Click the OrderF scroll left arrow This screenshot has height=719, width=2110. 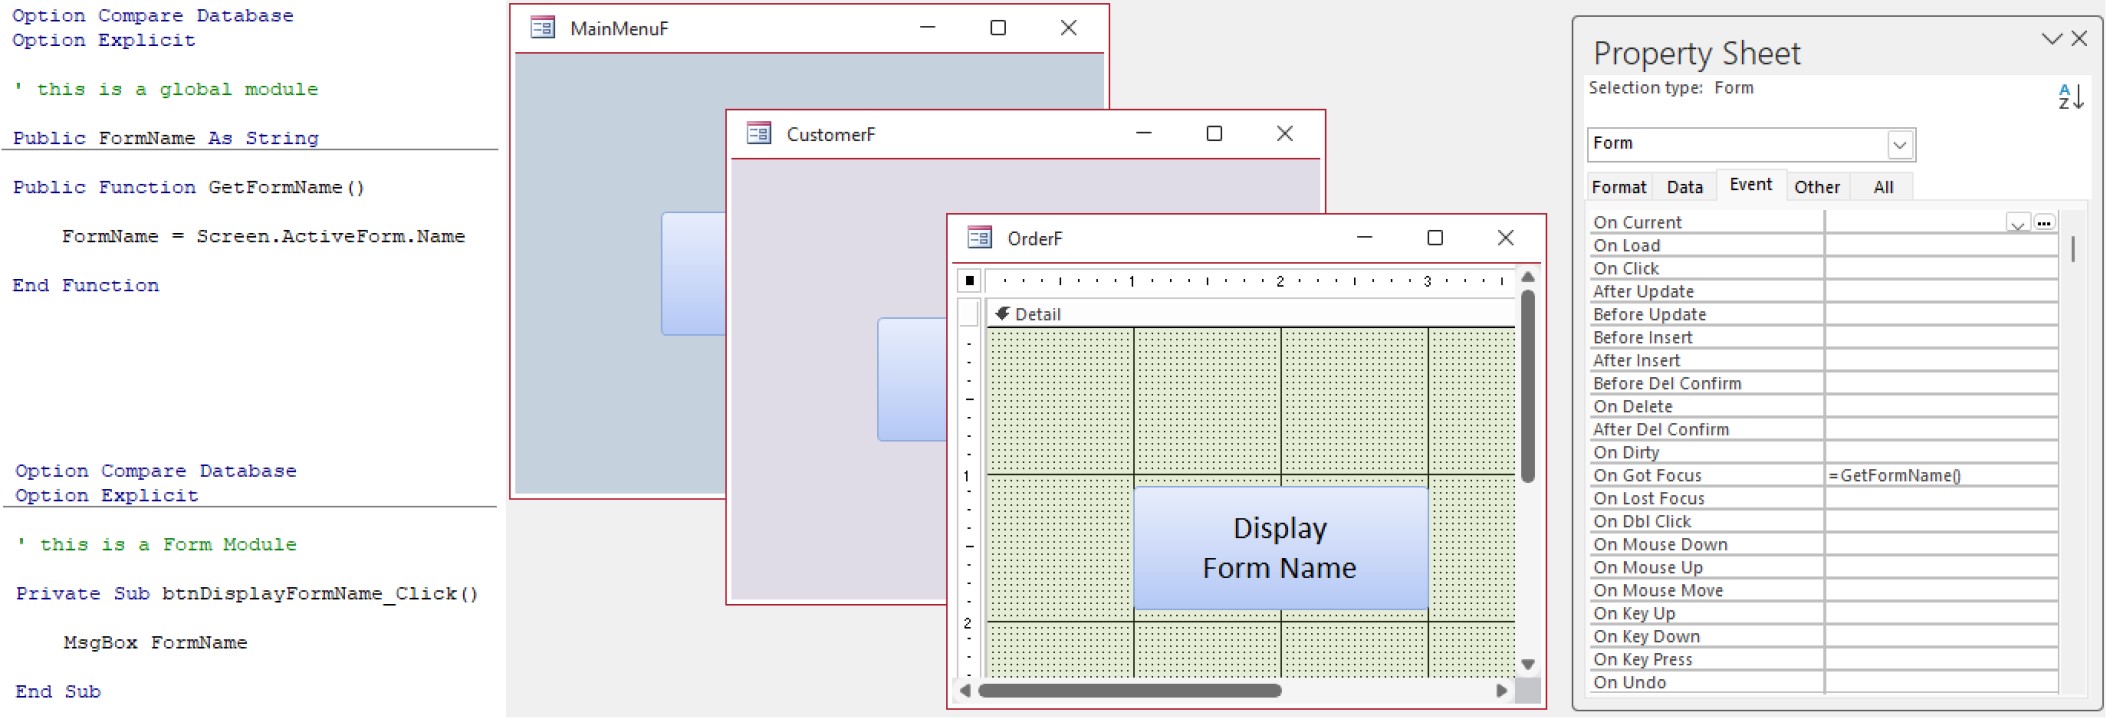[x=965, y=690]
